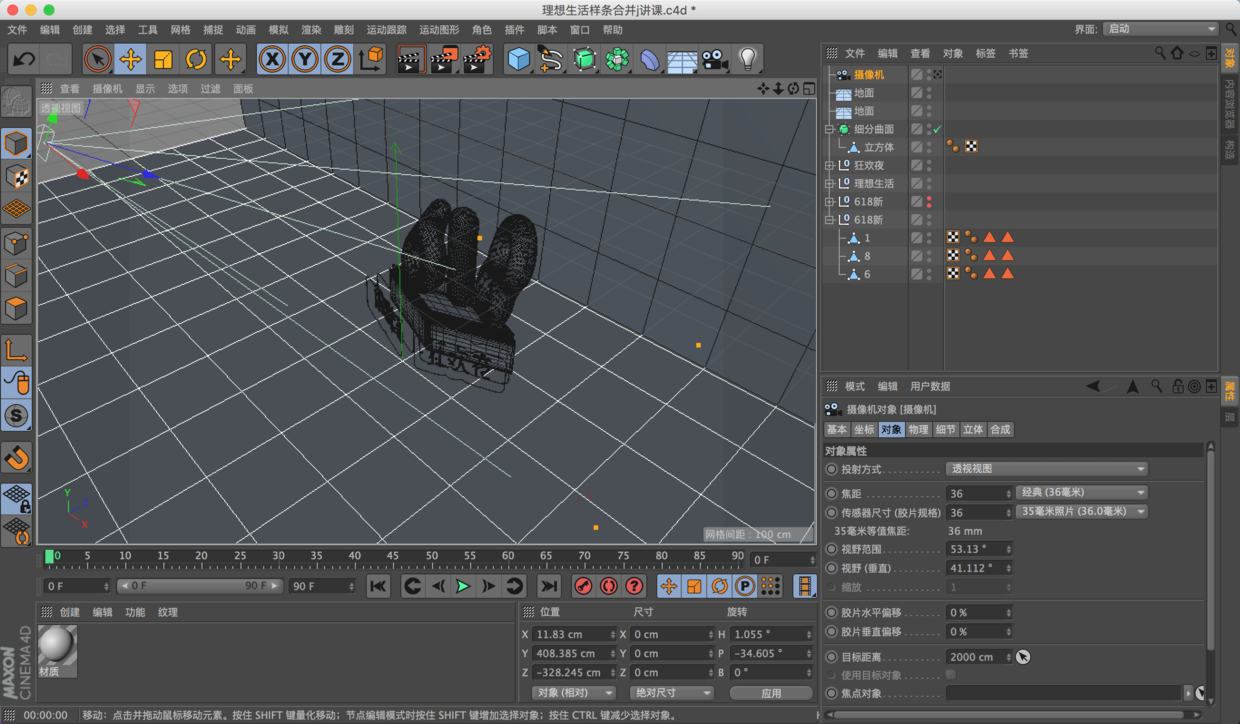
Task: Click the 0 F–90 F preview range slider
Action: (199, 586)
